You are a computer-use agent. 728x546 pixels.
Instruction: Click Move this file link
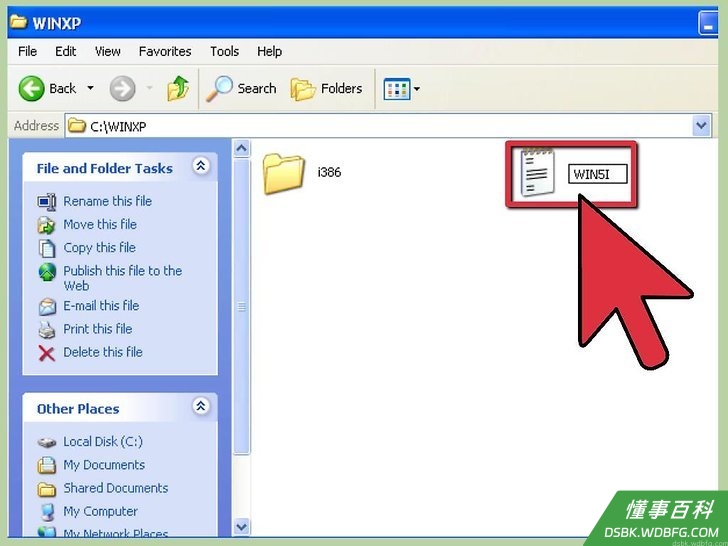pyautogui.click(x=100, y=224)
